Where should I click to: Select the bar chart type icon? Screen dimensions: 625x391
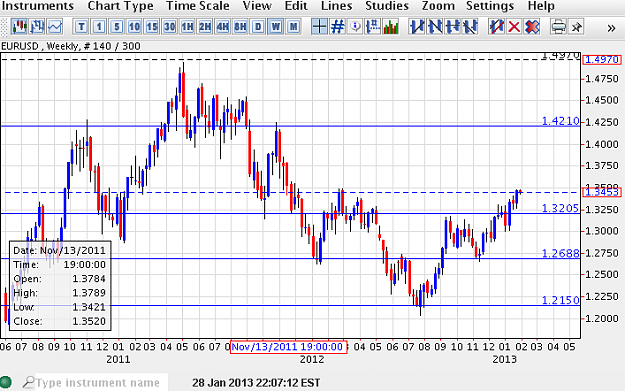37,27
